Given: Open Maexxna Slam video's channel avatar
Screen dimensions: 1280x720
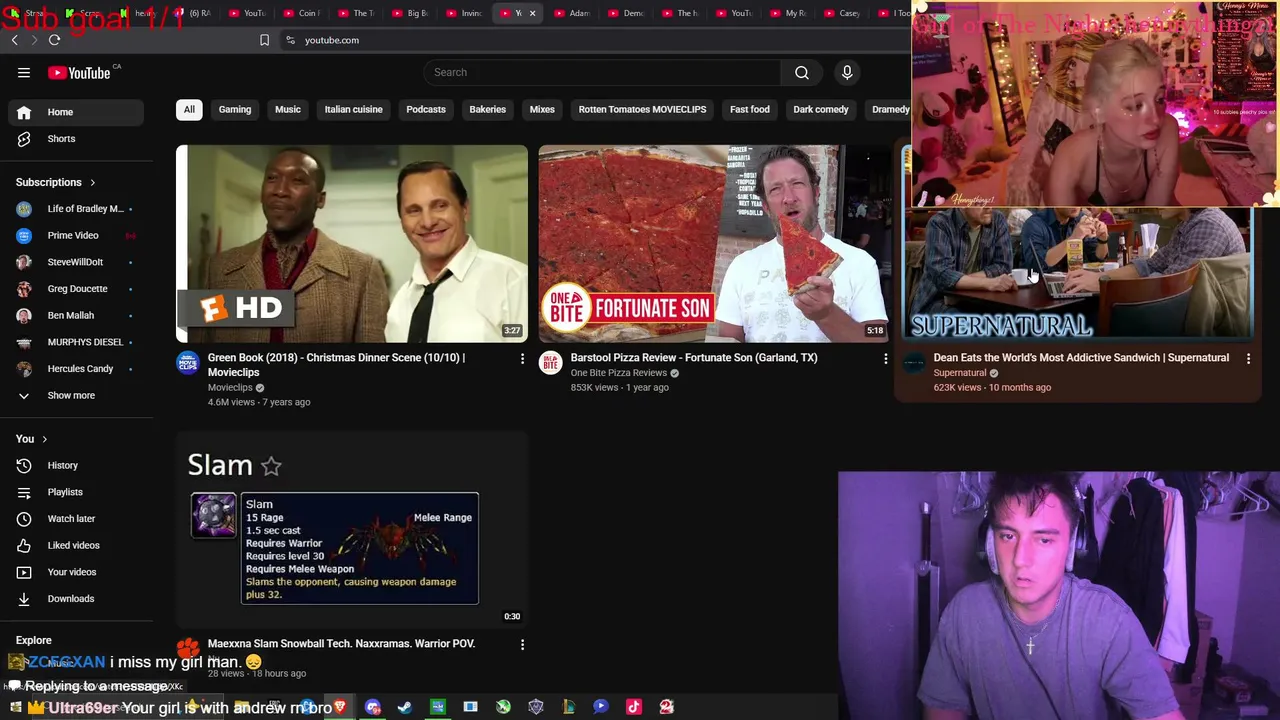Looking at the screenshot, I should (188, 649).
